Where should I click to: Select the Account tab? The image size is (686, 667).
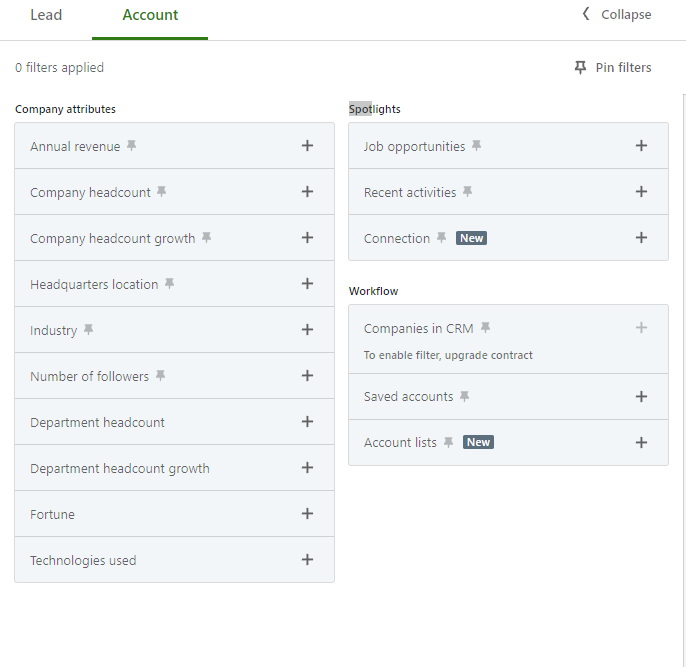point(150,15)
